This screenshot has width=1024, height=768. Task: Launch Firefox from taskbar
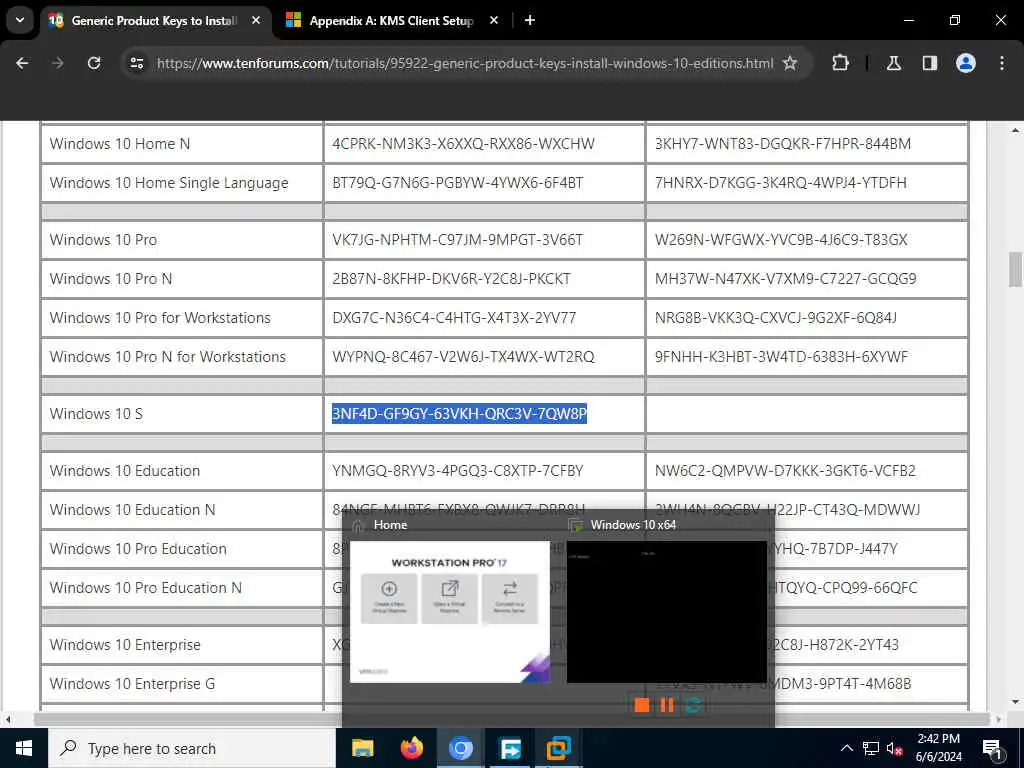tap(411, 748)
